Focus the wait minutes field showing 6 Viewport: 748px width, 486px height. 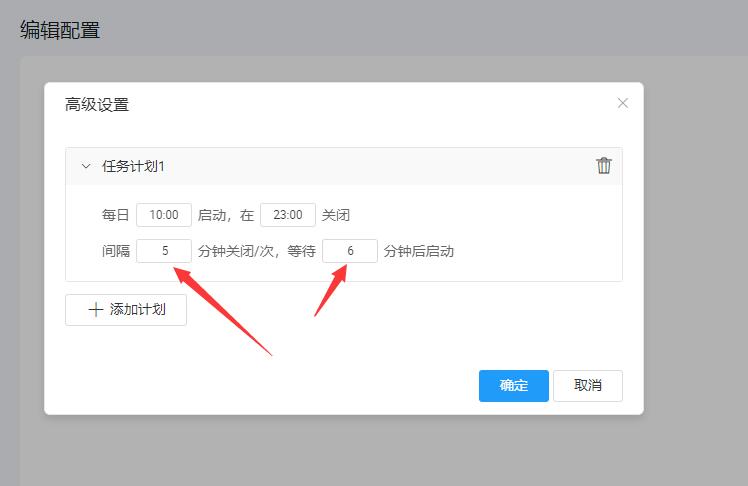coord(350,251)
